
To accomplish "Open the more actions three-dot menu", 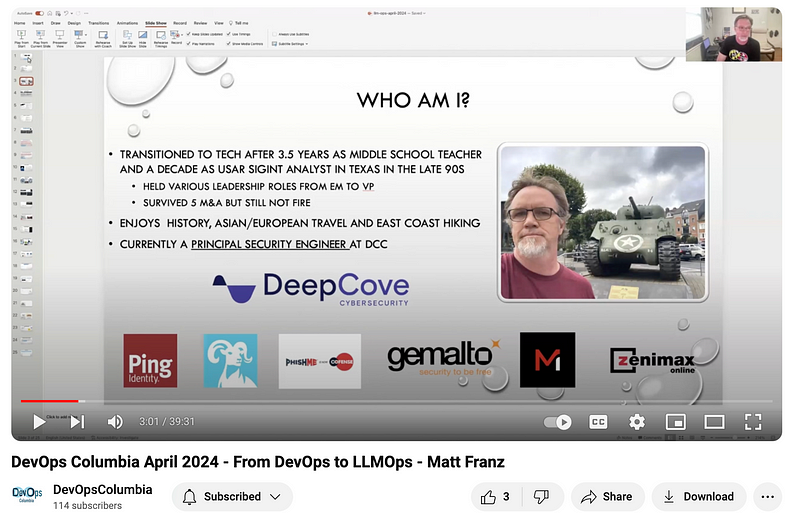I will pyautogui.click(x=767, y=497).
